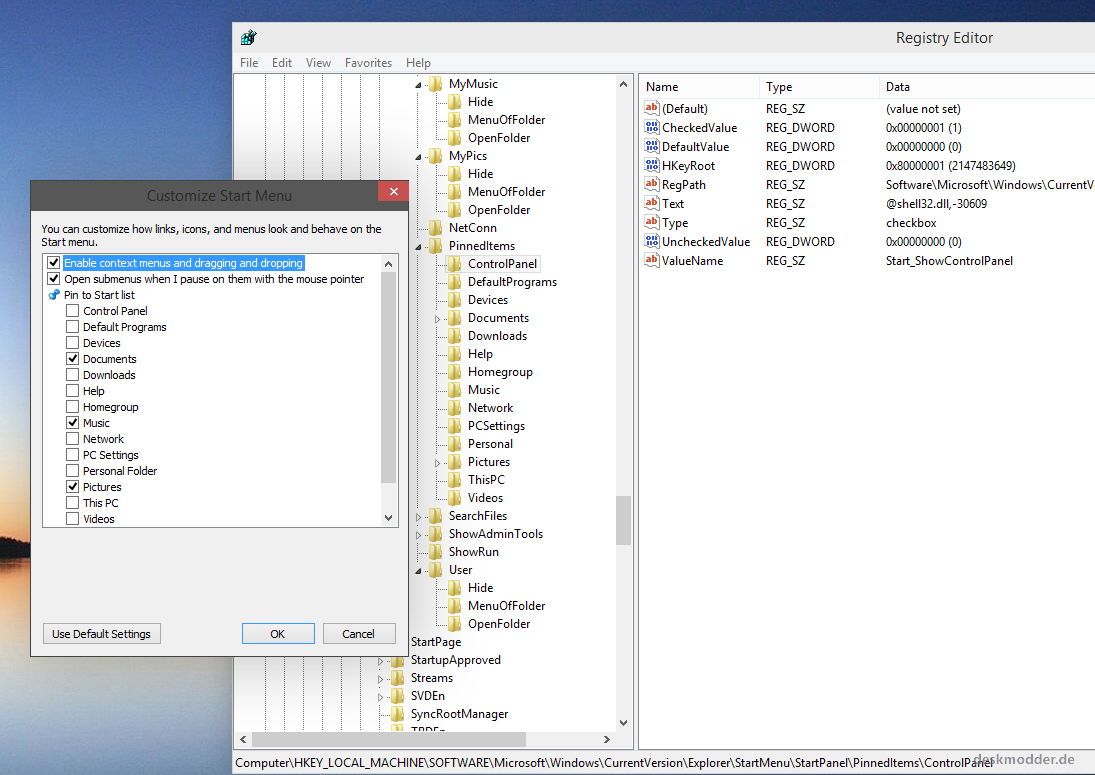Click the Name column header
Viewport: 1095px width, 775px height.
pos(698,87)
